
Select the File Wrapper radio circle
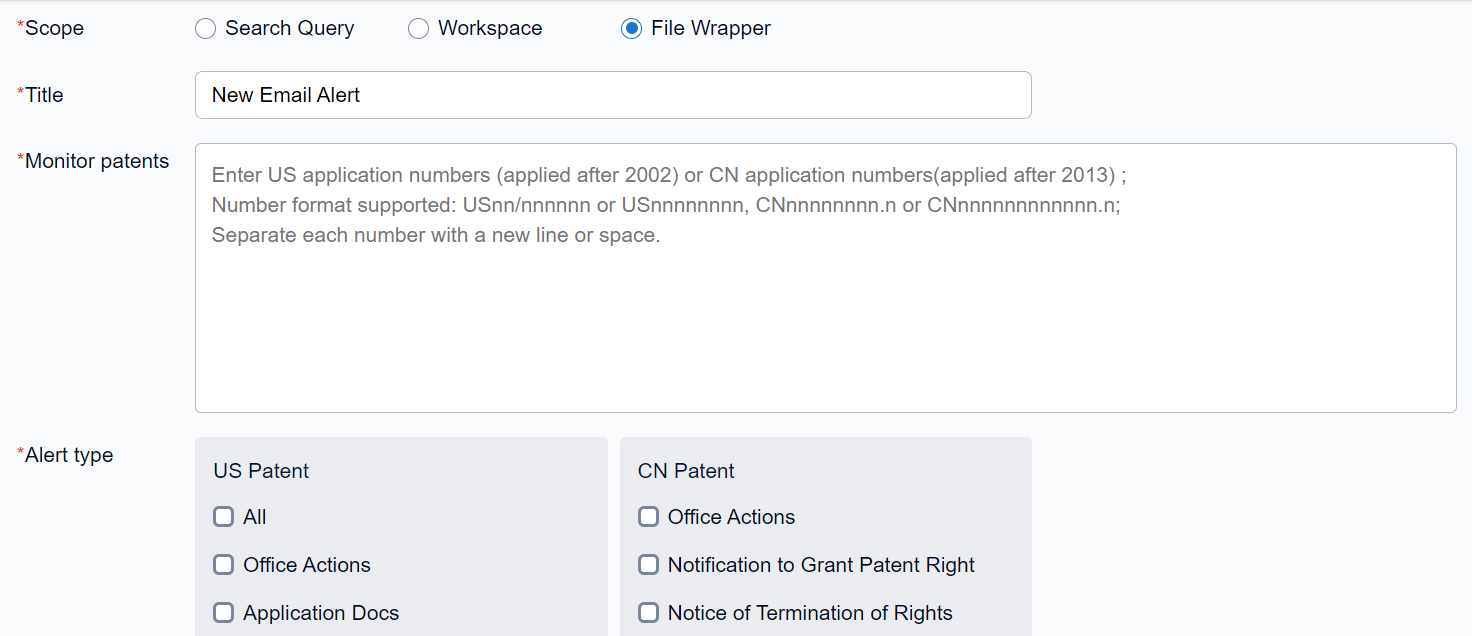pos(631,29)
